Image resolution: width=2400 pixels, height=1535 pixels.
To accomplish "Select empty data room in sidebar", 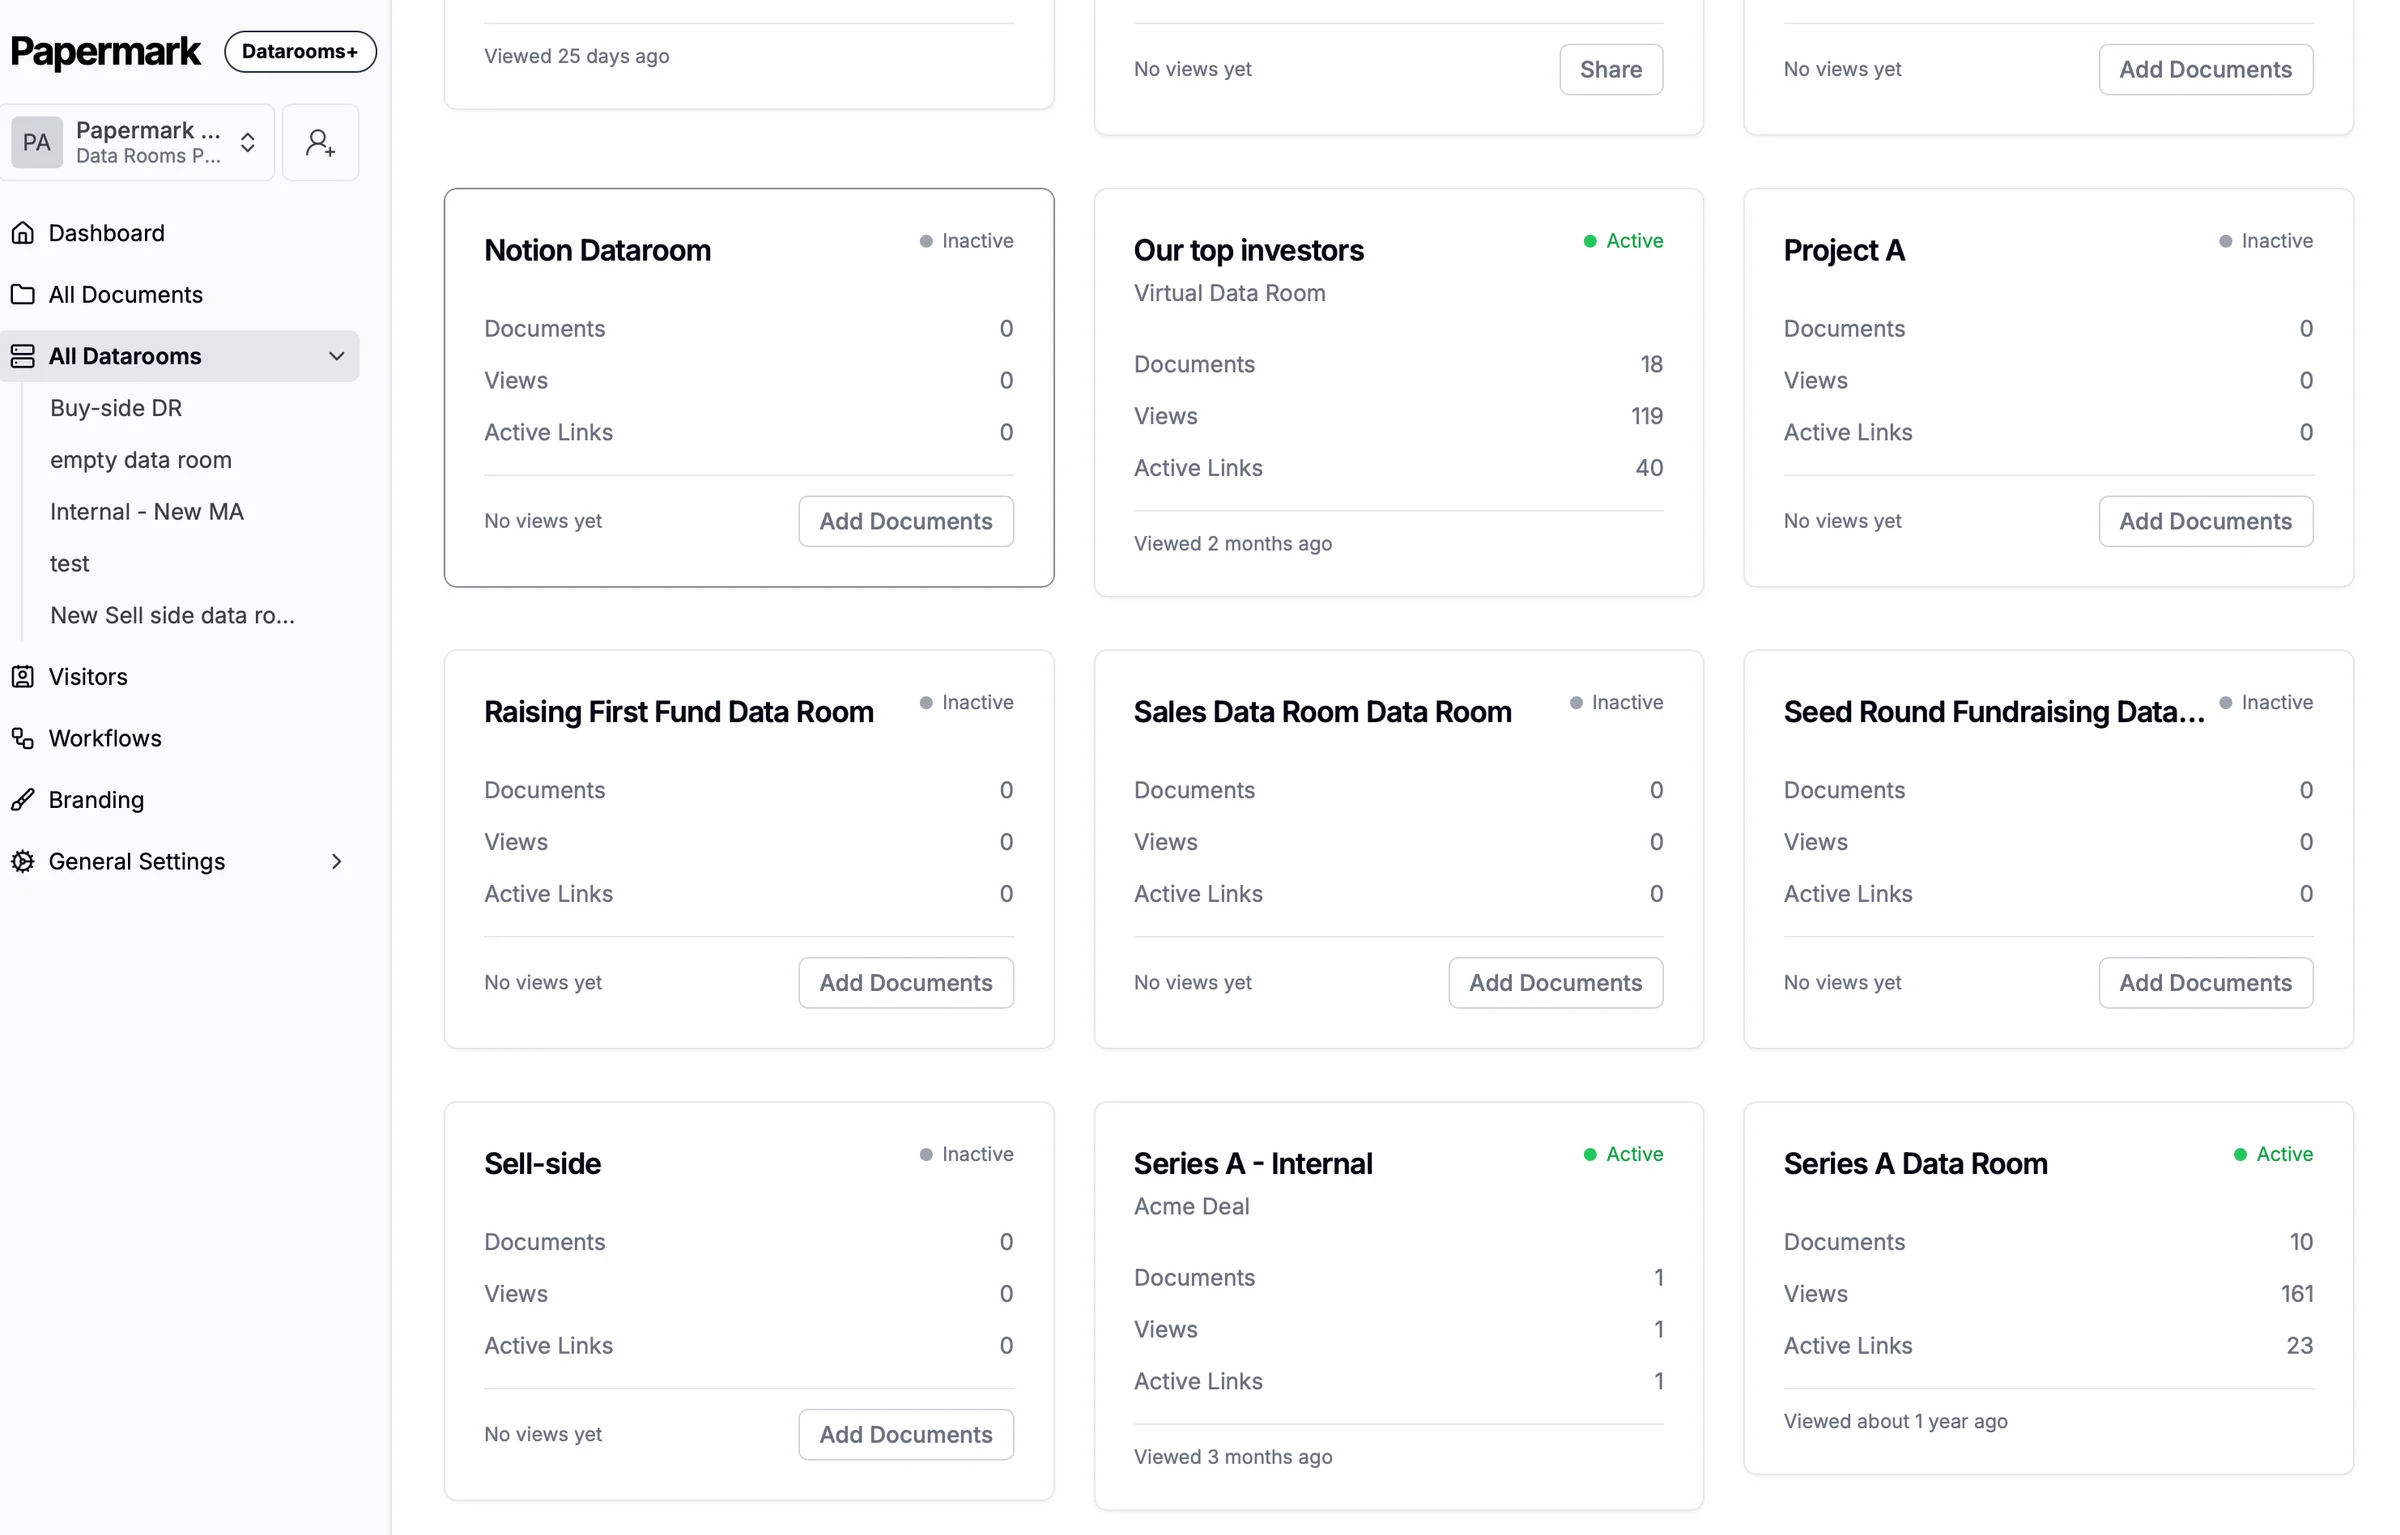I will coord(141,460).
